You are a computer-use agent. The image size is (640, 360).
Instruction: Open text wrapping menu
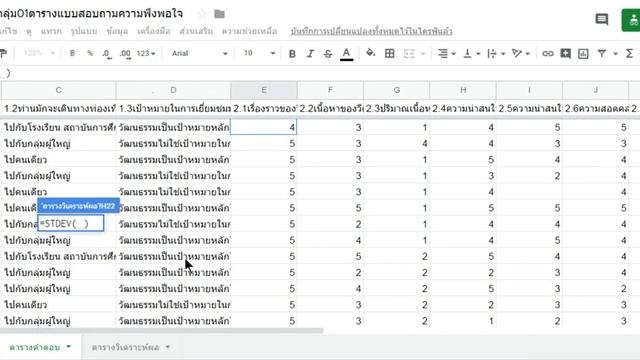click(x=496, y=53)
